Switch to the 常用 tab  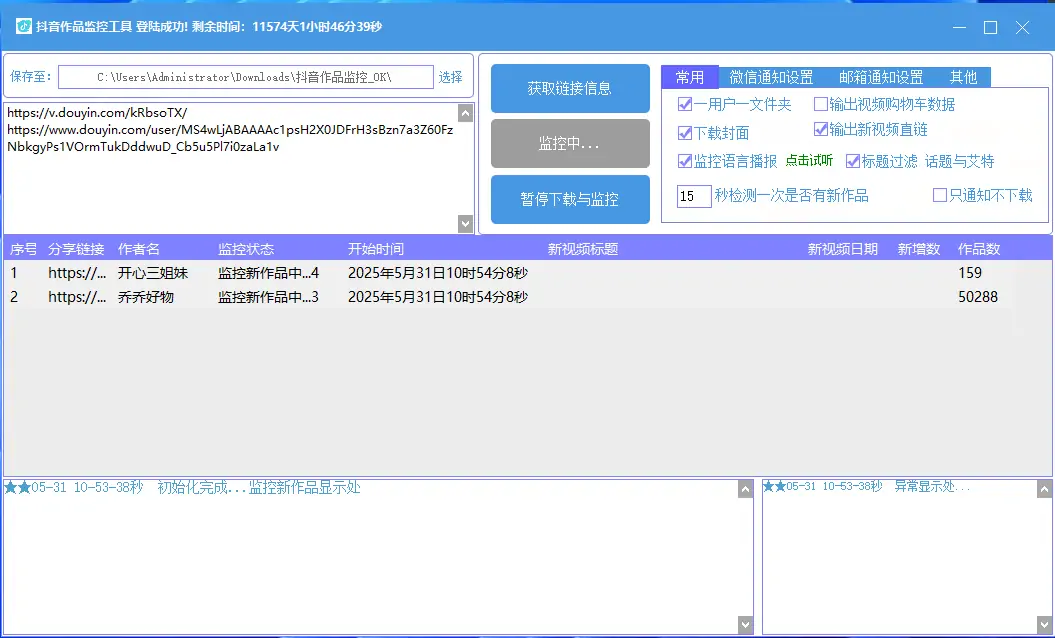(690, 77)
